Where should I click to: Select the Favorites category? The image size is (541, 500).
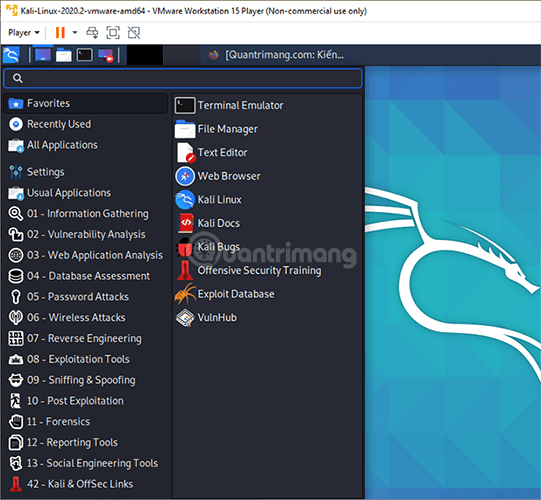pyautogui.click(x=86, y=103)
